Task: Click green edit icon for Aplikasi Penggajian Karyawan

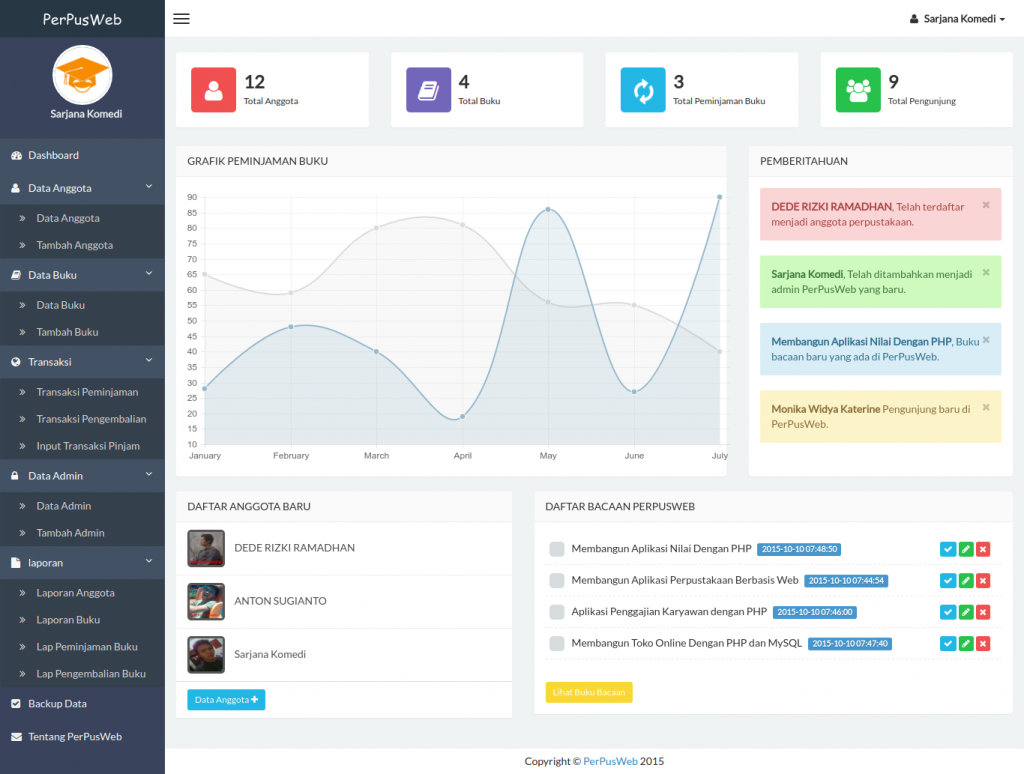Action: 966,612
